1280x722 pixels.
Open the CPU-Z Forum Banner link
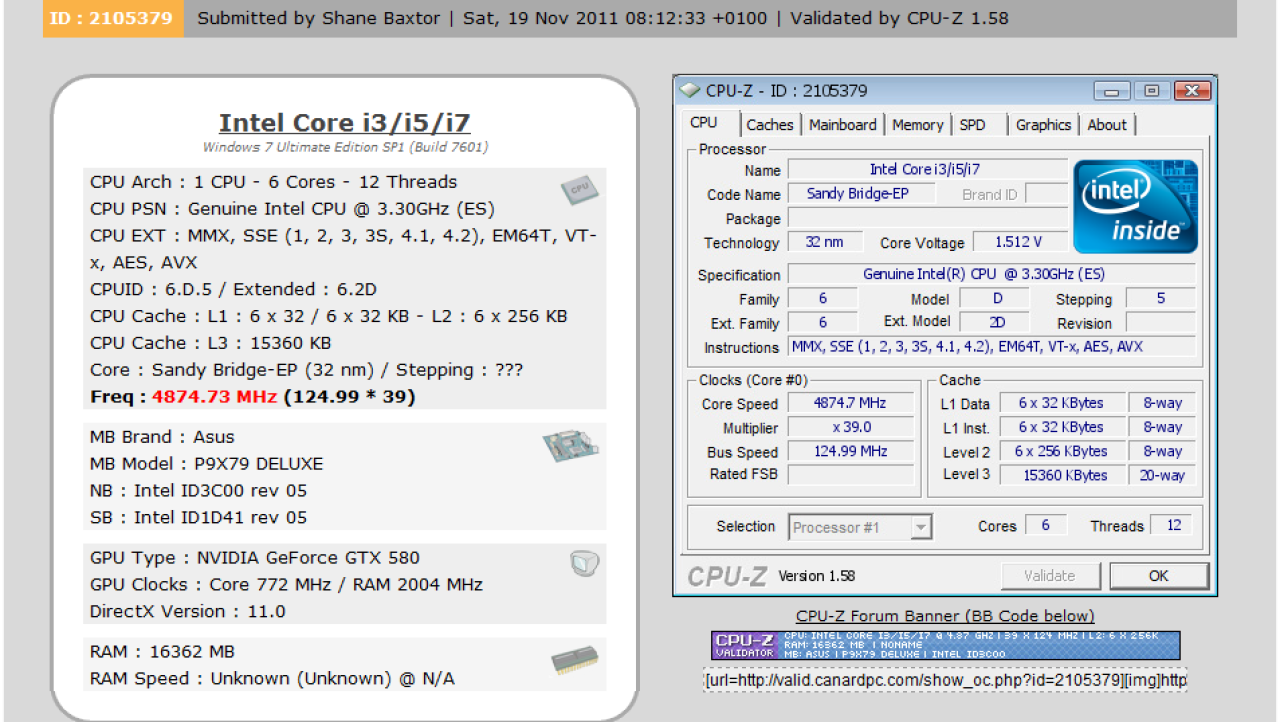coord(945,616)
